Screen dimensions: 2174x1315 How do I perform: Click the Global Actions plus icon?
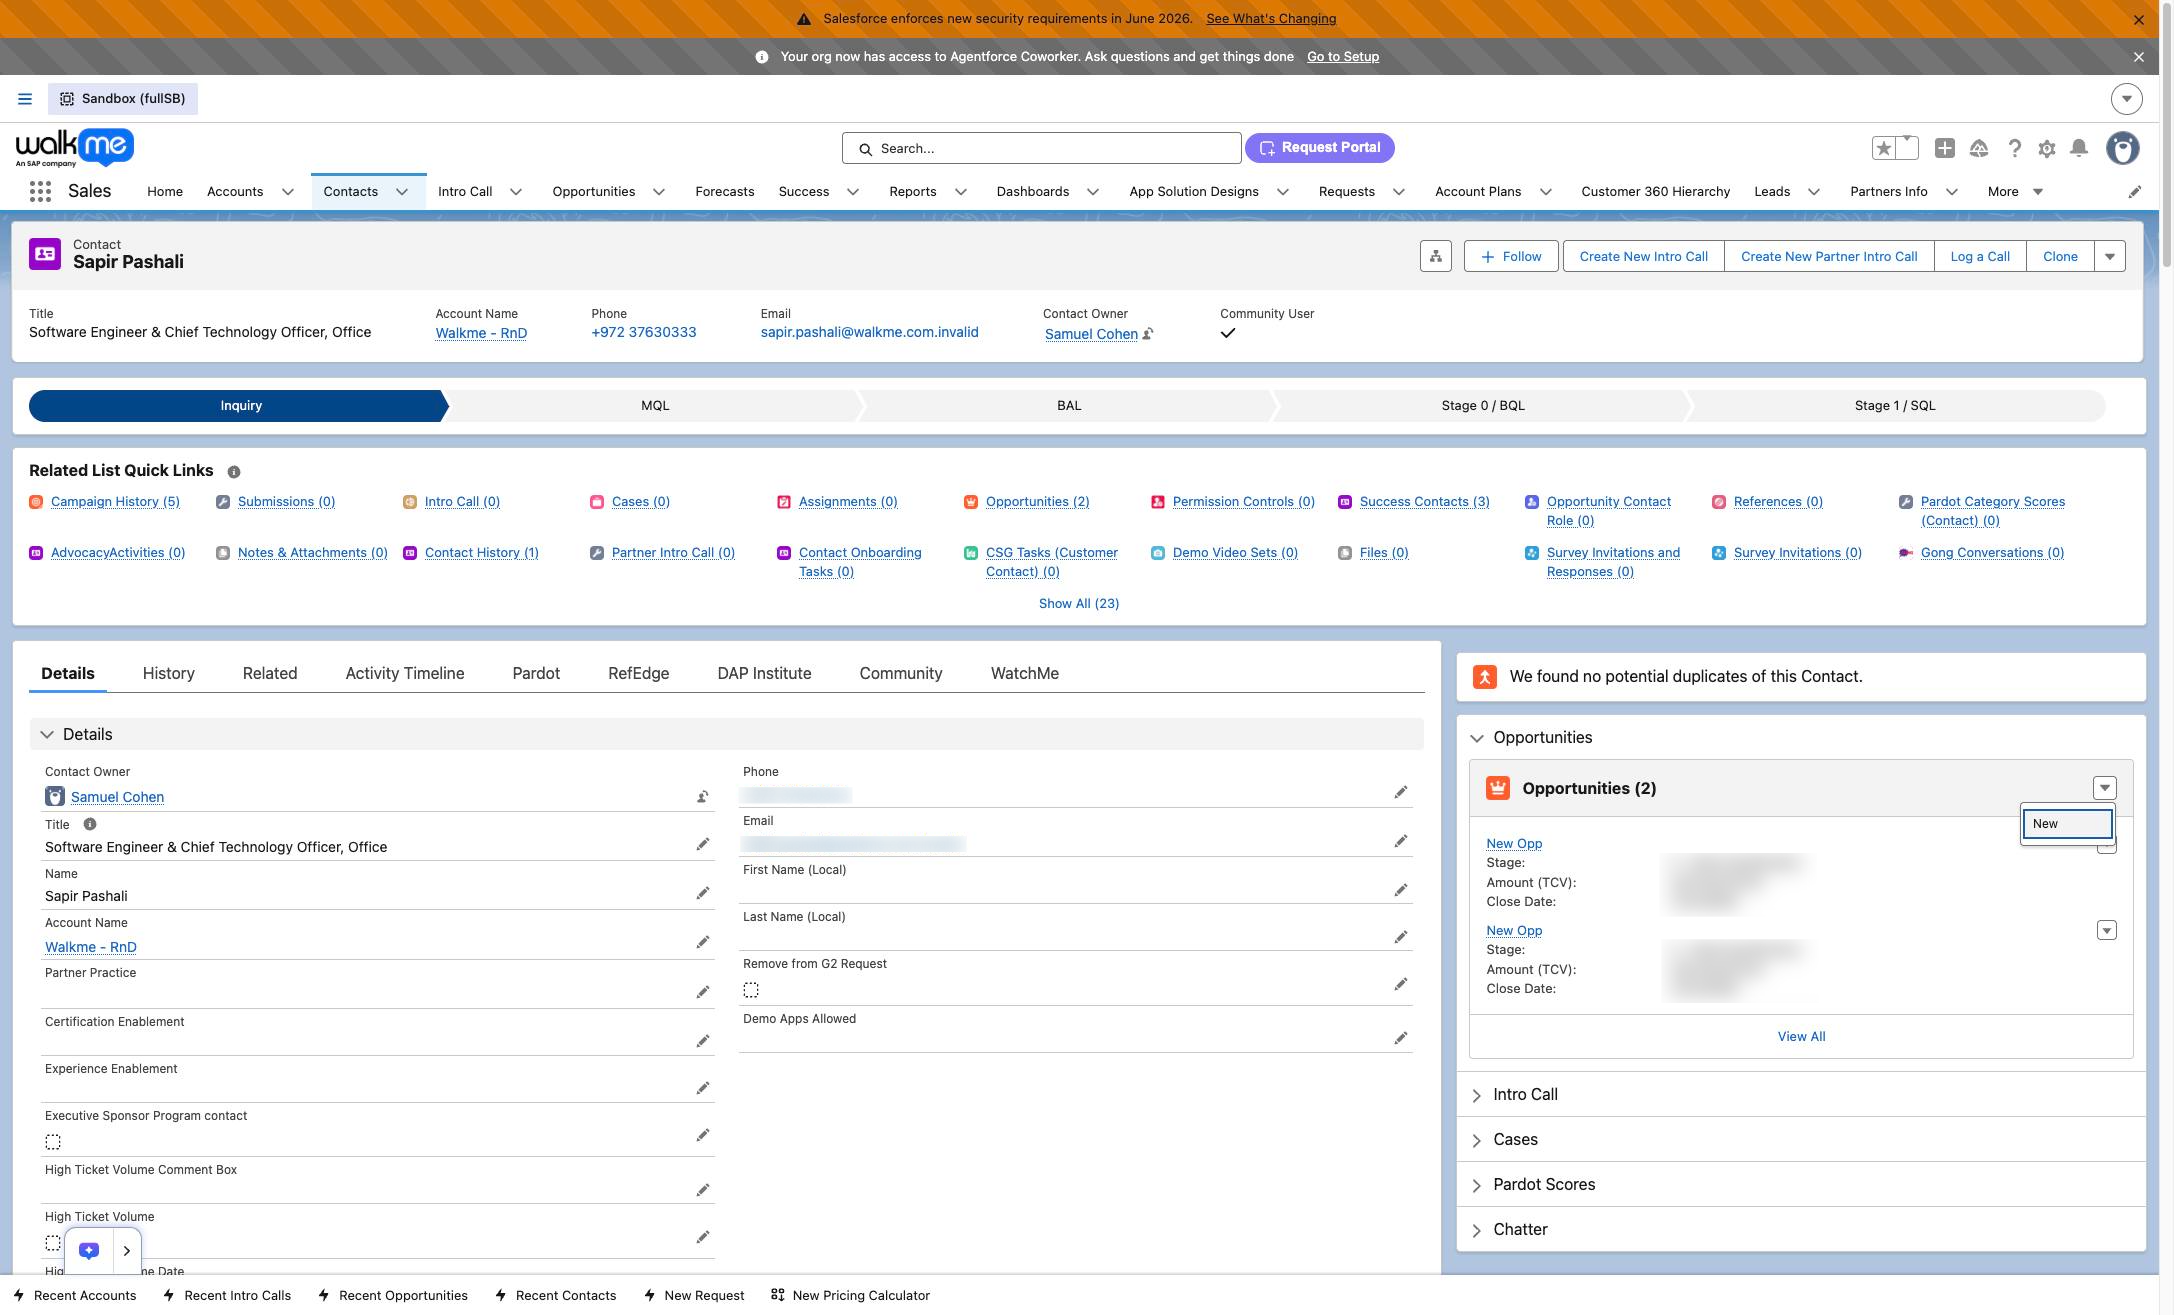(1944, 148)
